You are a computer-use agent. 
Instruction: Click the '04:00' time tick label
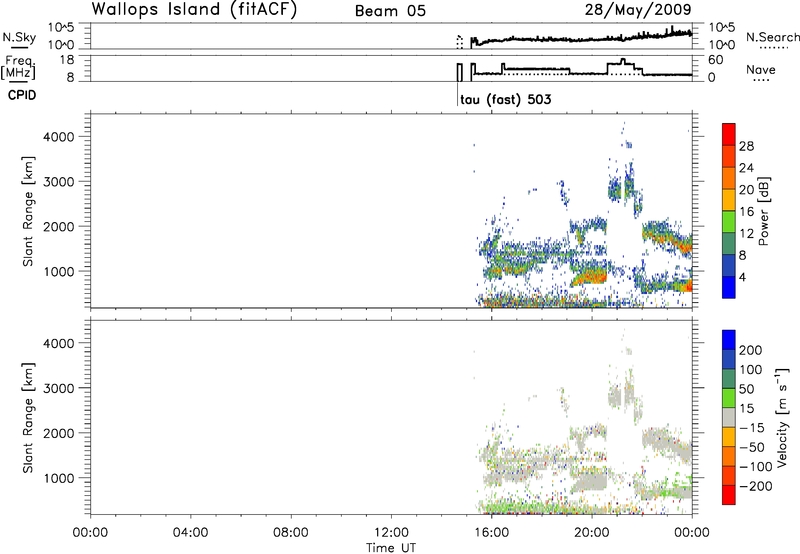pyautogui.click(x=191, y=533)
